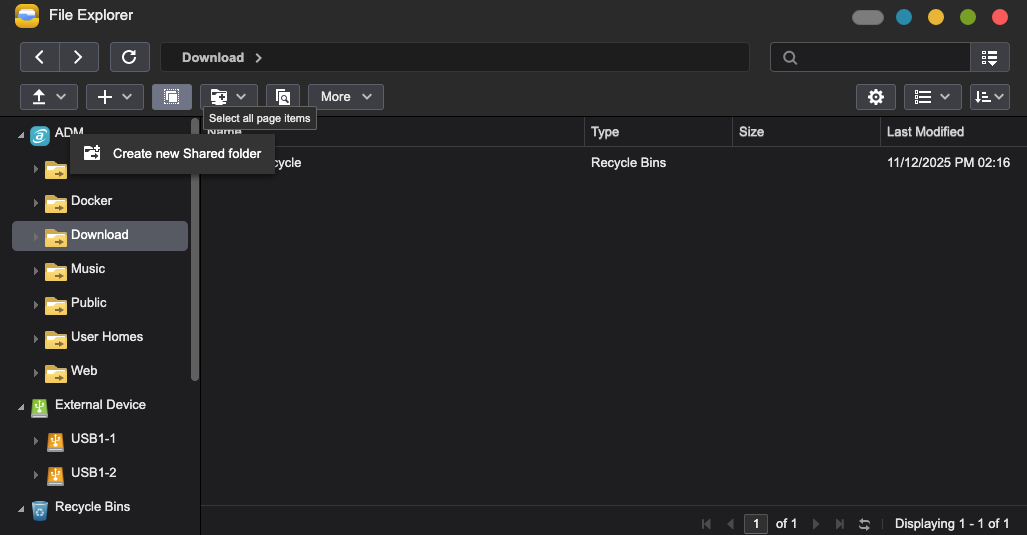The image size is (1027, 535).
Task: Open the settings gear in toolbar
Action: pyautogui.click(x=876, y=97)
